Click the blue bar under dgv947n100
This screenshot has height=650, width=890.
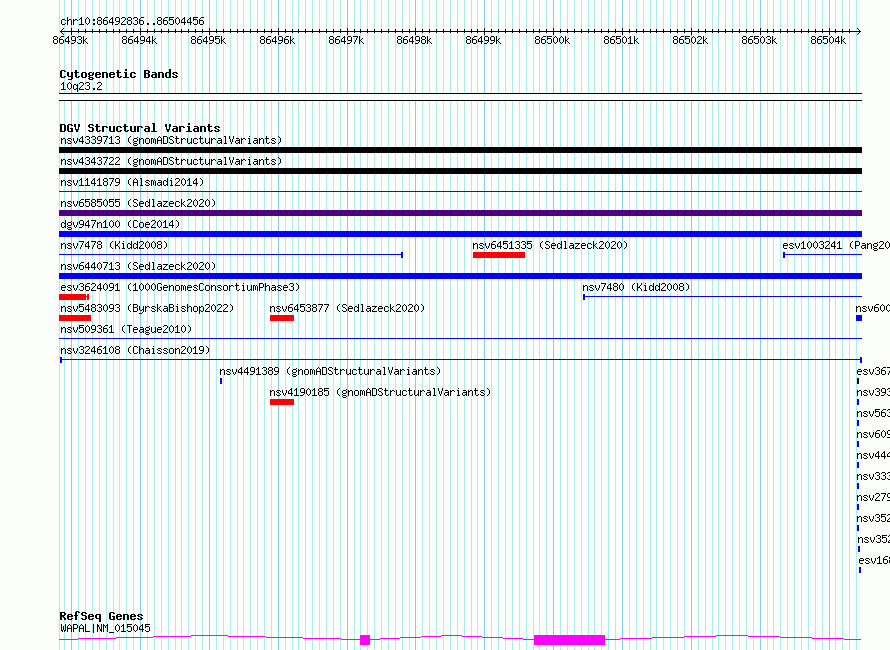[x=460, y=234]
